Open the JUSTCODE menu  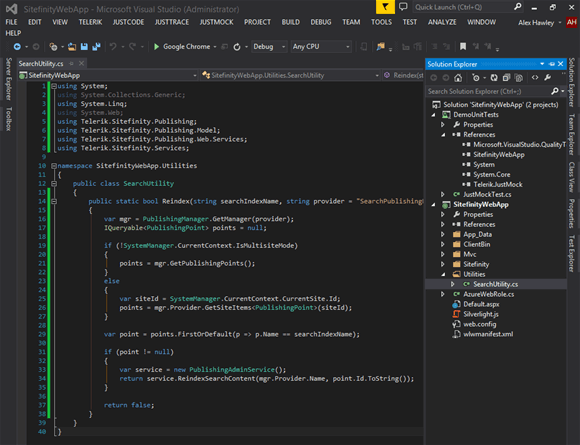[x=128, y=22]
